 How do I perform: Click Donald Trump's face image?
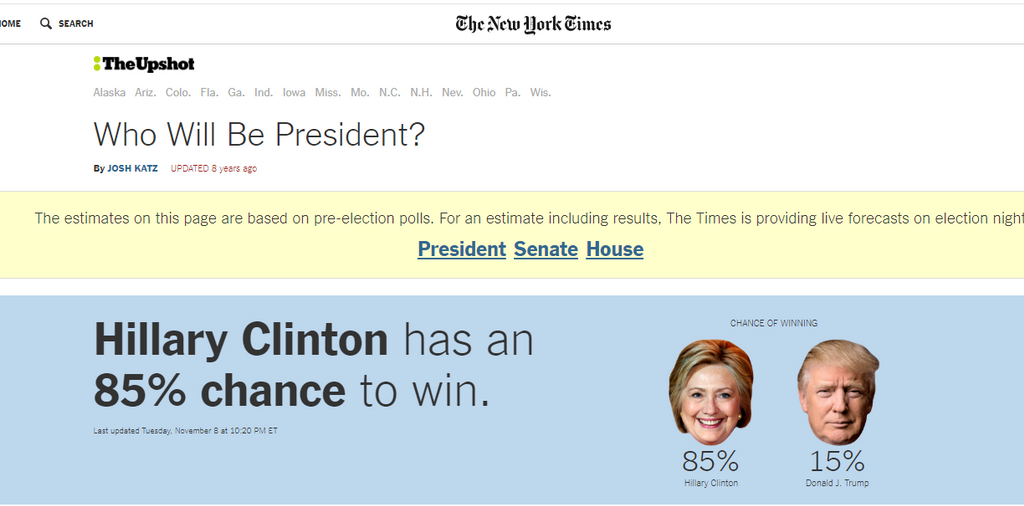838,392
